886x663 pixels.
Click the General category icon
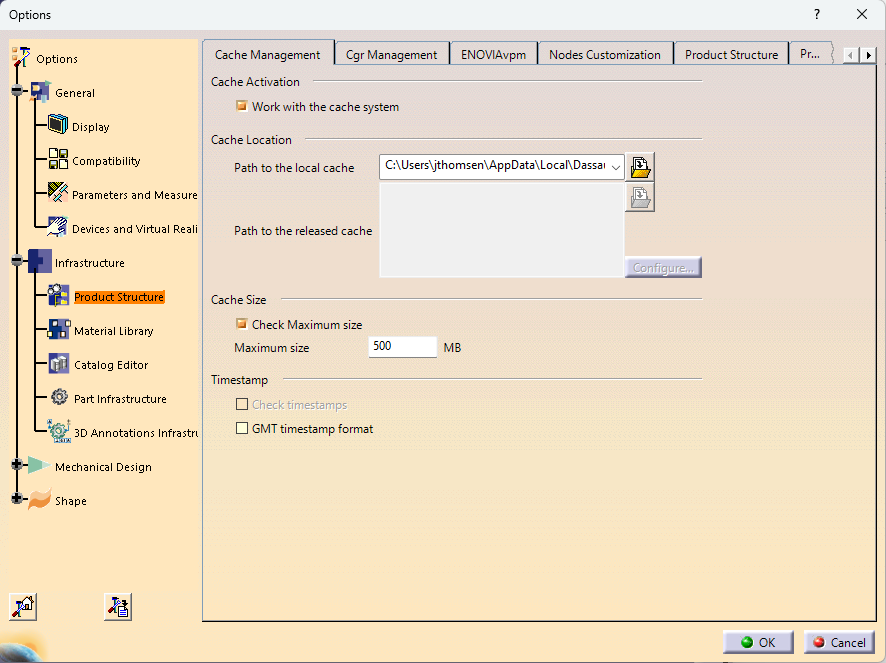[40, 92]
